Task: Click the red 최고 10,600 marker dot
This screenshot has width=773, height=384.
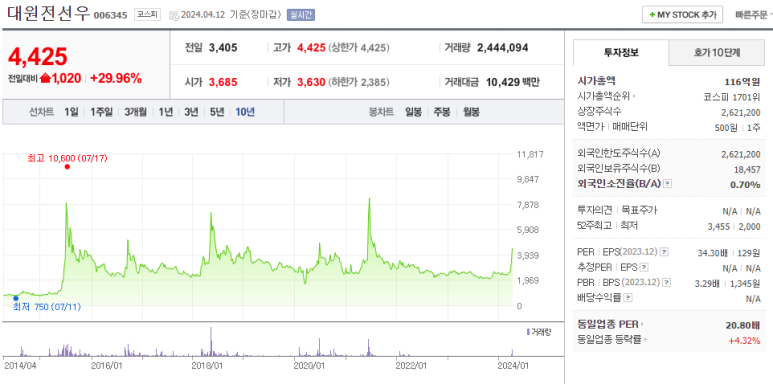Action: point(67,167)
